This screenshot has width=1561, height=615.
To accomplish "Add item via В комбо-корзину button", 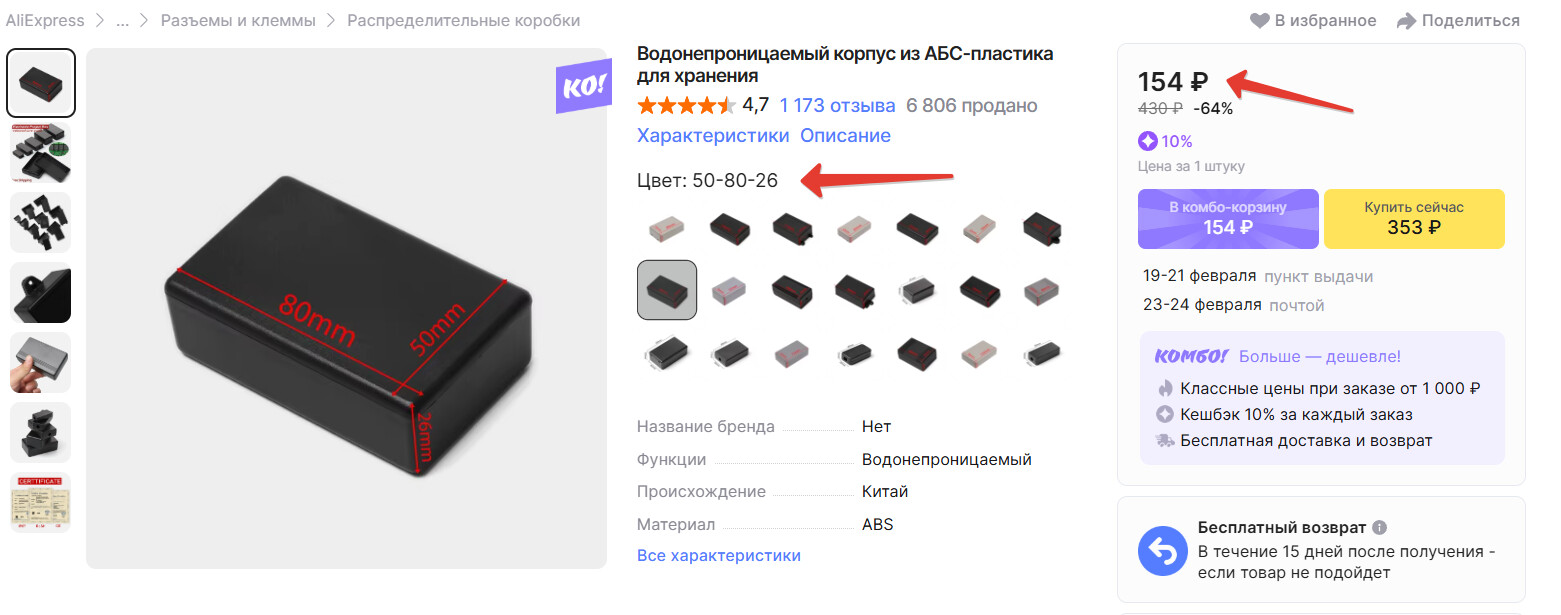I will (x=1228, y=218).
